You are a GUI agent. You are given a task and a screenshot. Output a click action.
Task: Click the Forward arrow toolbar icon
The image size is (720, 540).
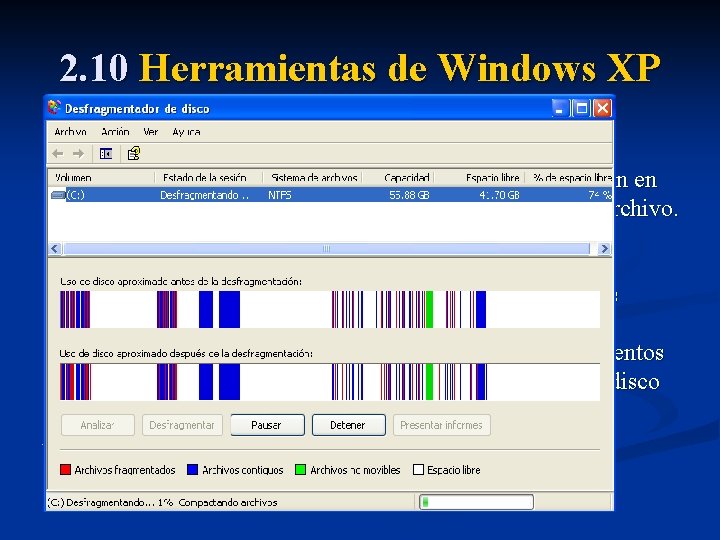[x=79, y=153]
